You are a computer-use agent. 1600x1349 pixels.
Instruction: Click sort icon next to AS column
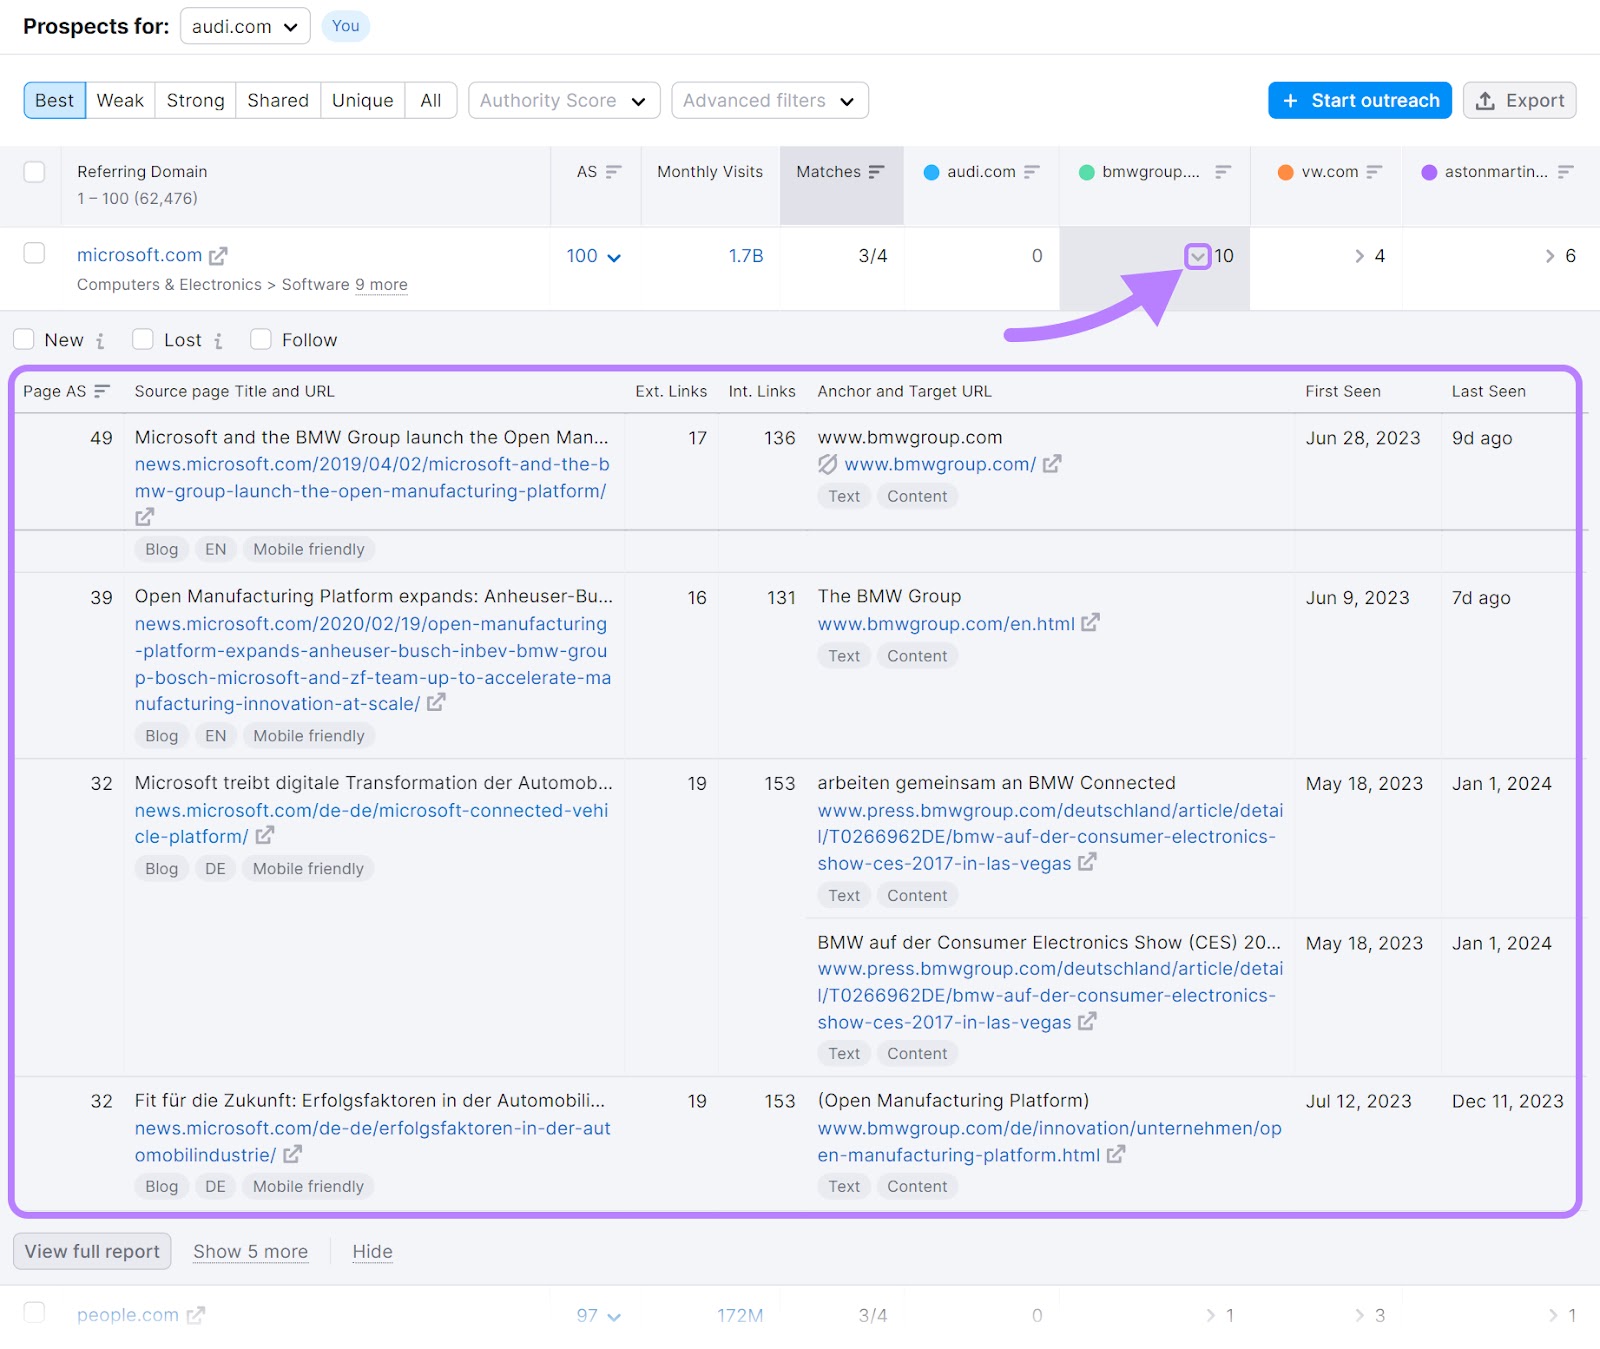pyautogui.click(x=613, y=172)
